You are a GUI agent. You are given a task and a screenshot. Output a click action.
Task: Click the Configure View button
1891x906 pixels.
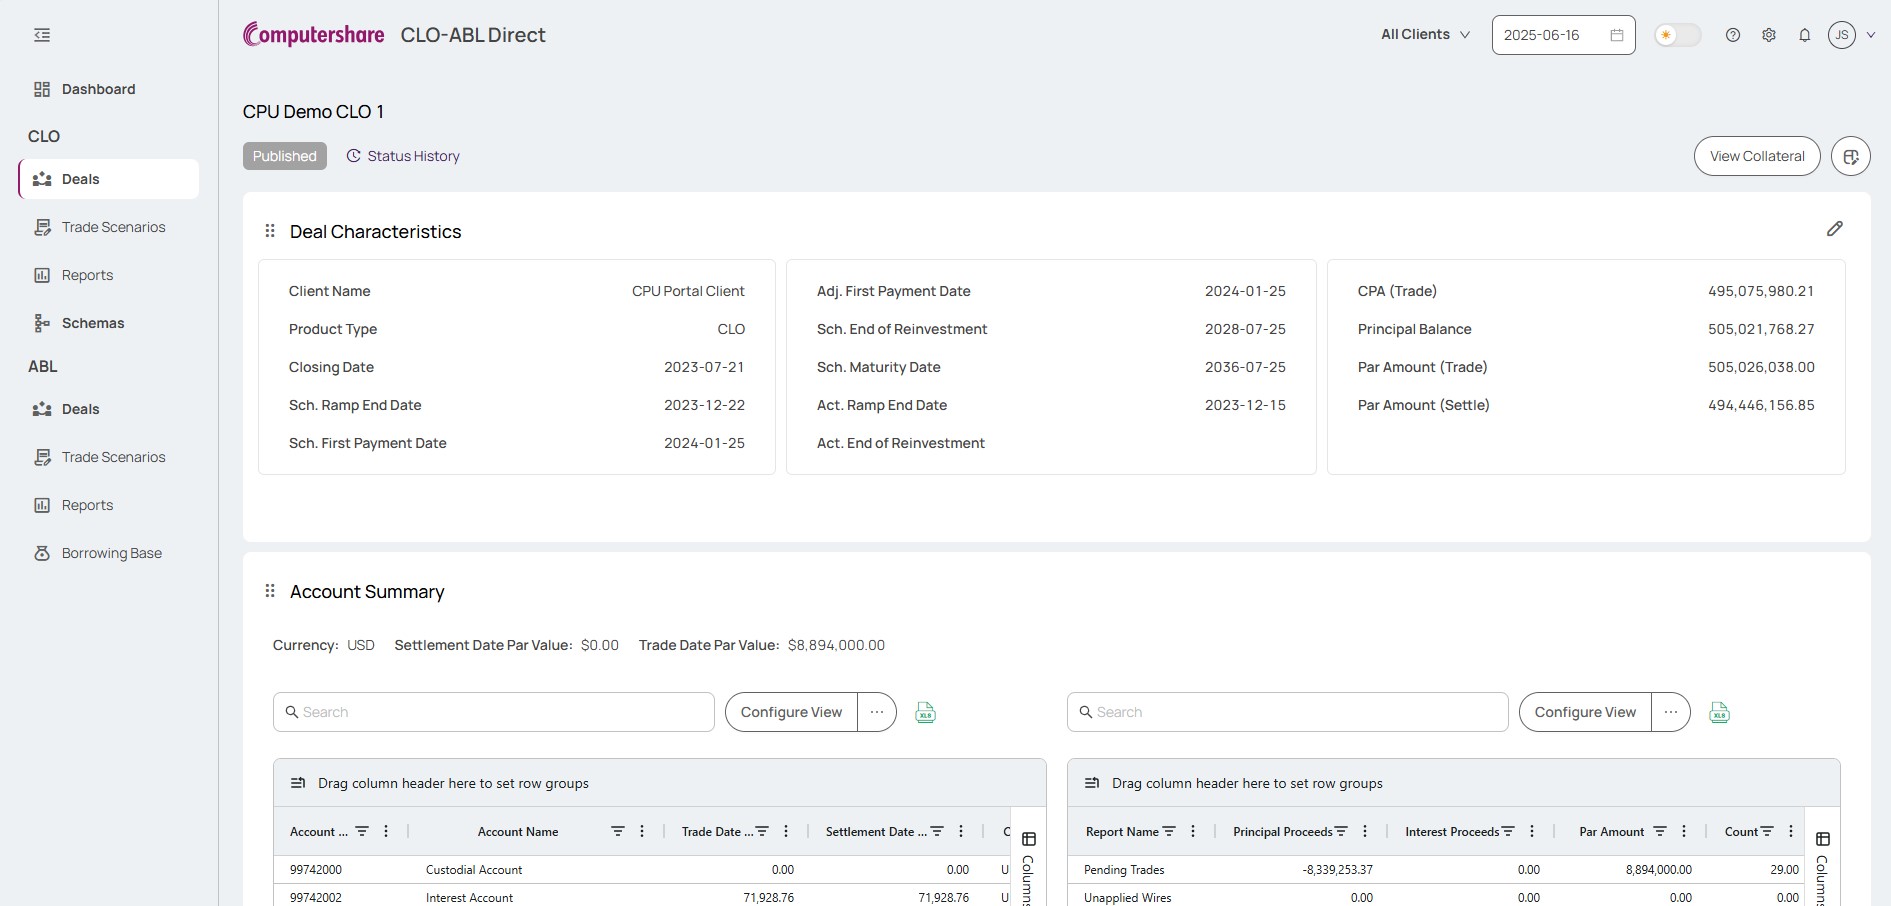coord(789,712)
